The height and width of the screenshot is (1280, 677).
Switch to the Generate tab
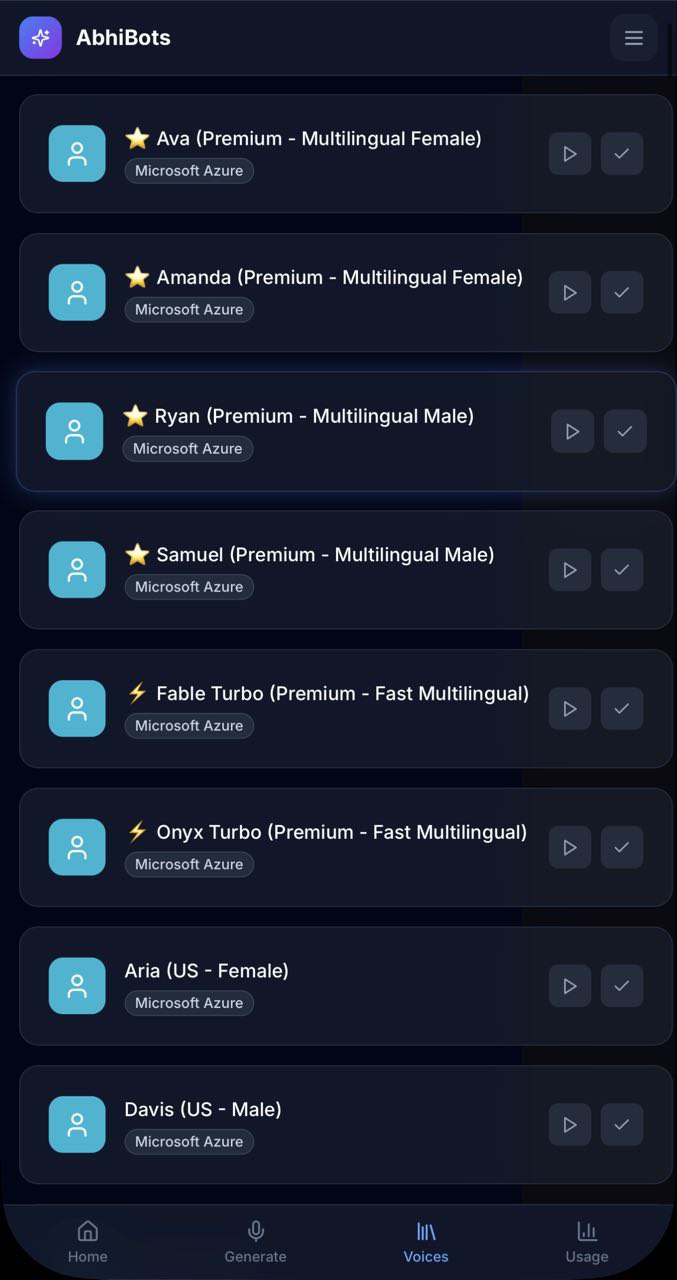pyautogui.click(x=255, y=1240)
